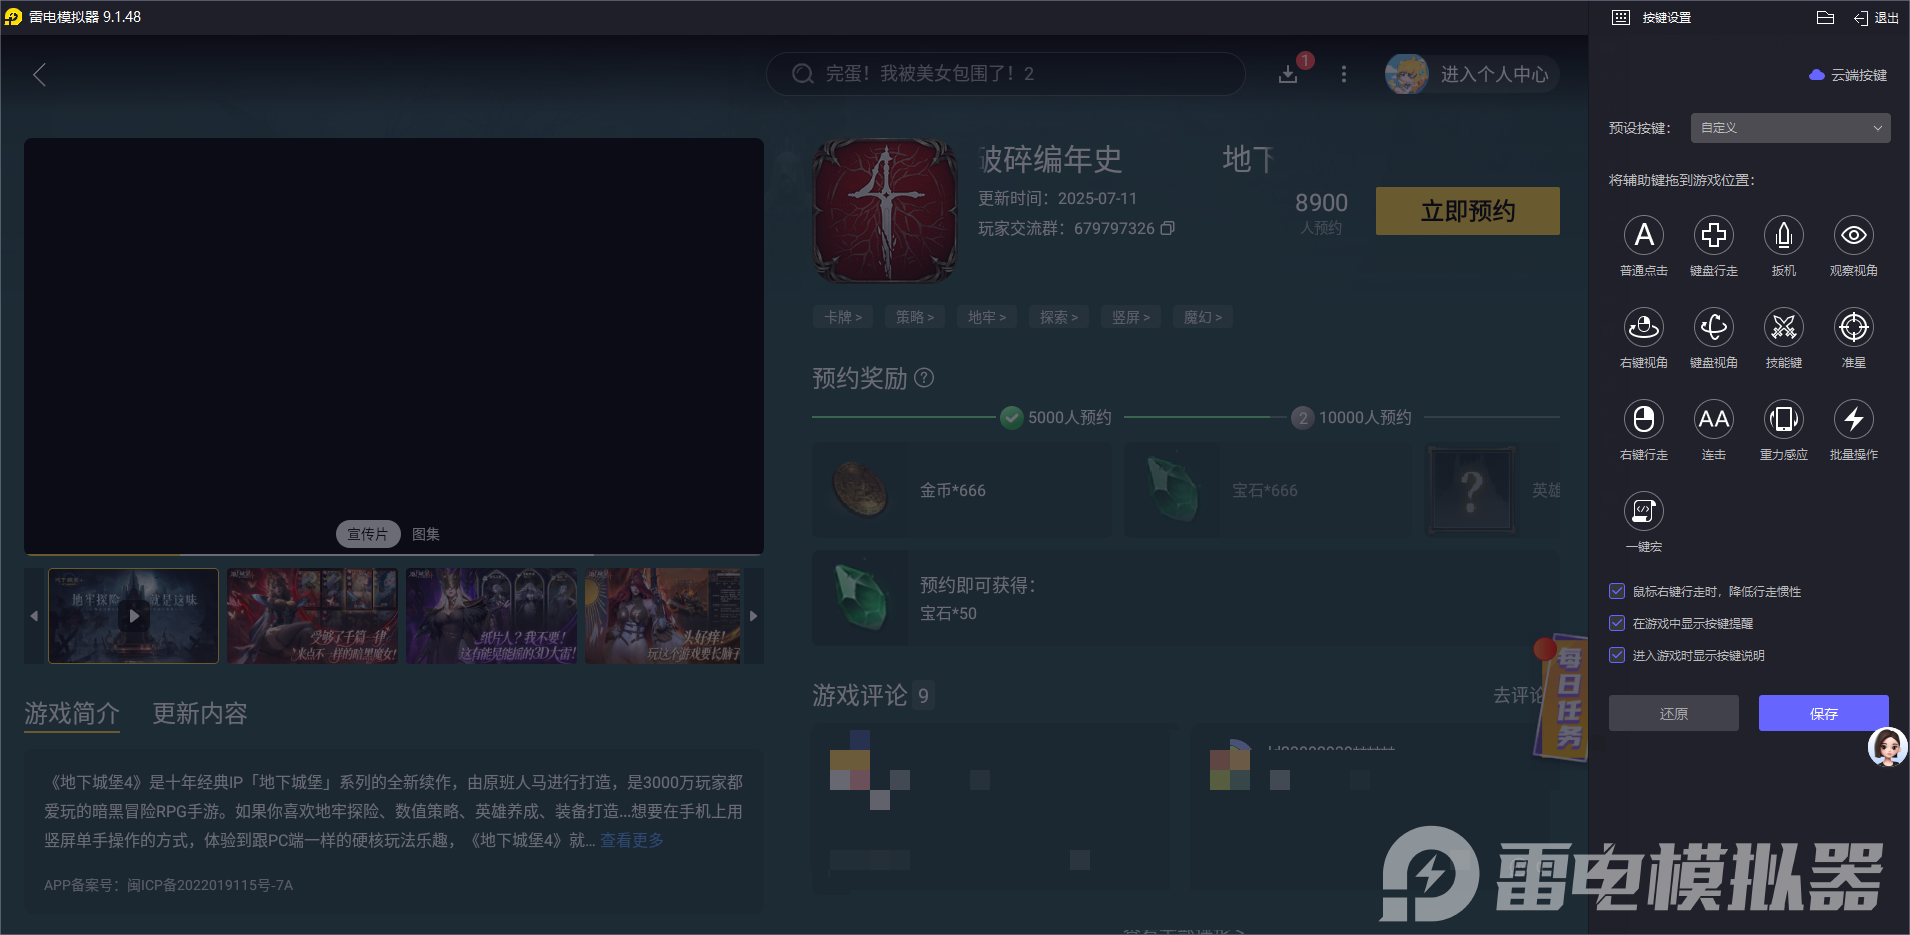Image resolution: width=1910 pixels, height=935 pixels.
Task: Open the 竖屏 tag
Action: point(1131,317)
